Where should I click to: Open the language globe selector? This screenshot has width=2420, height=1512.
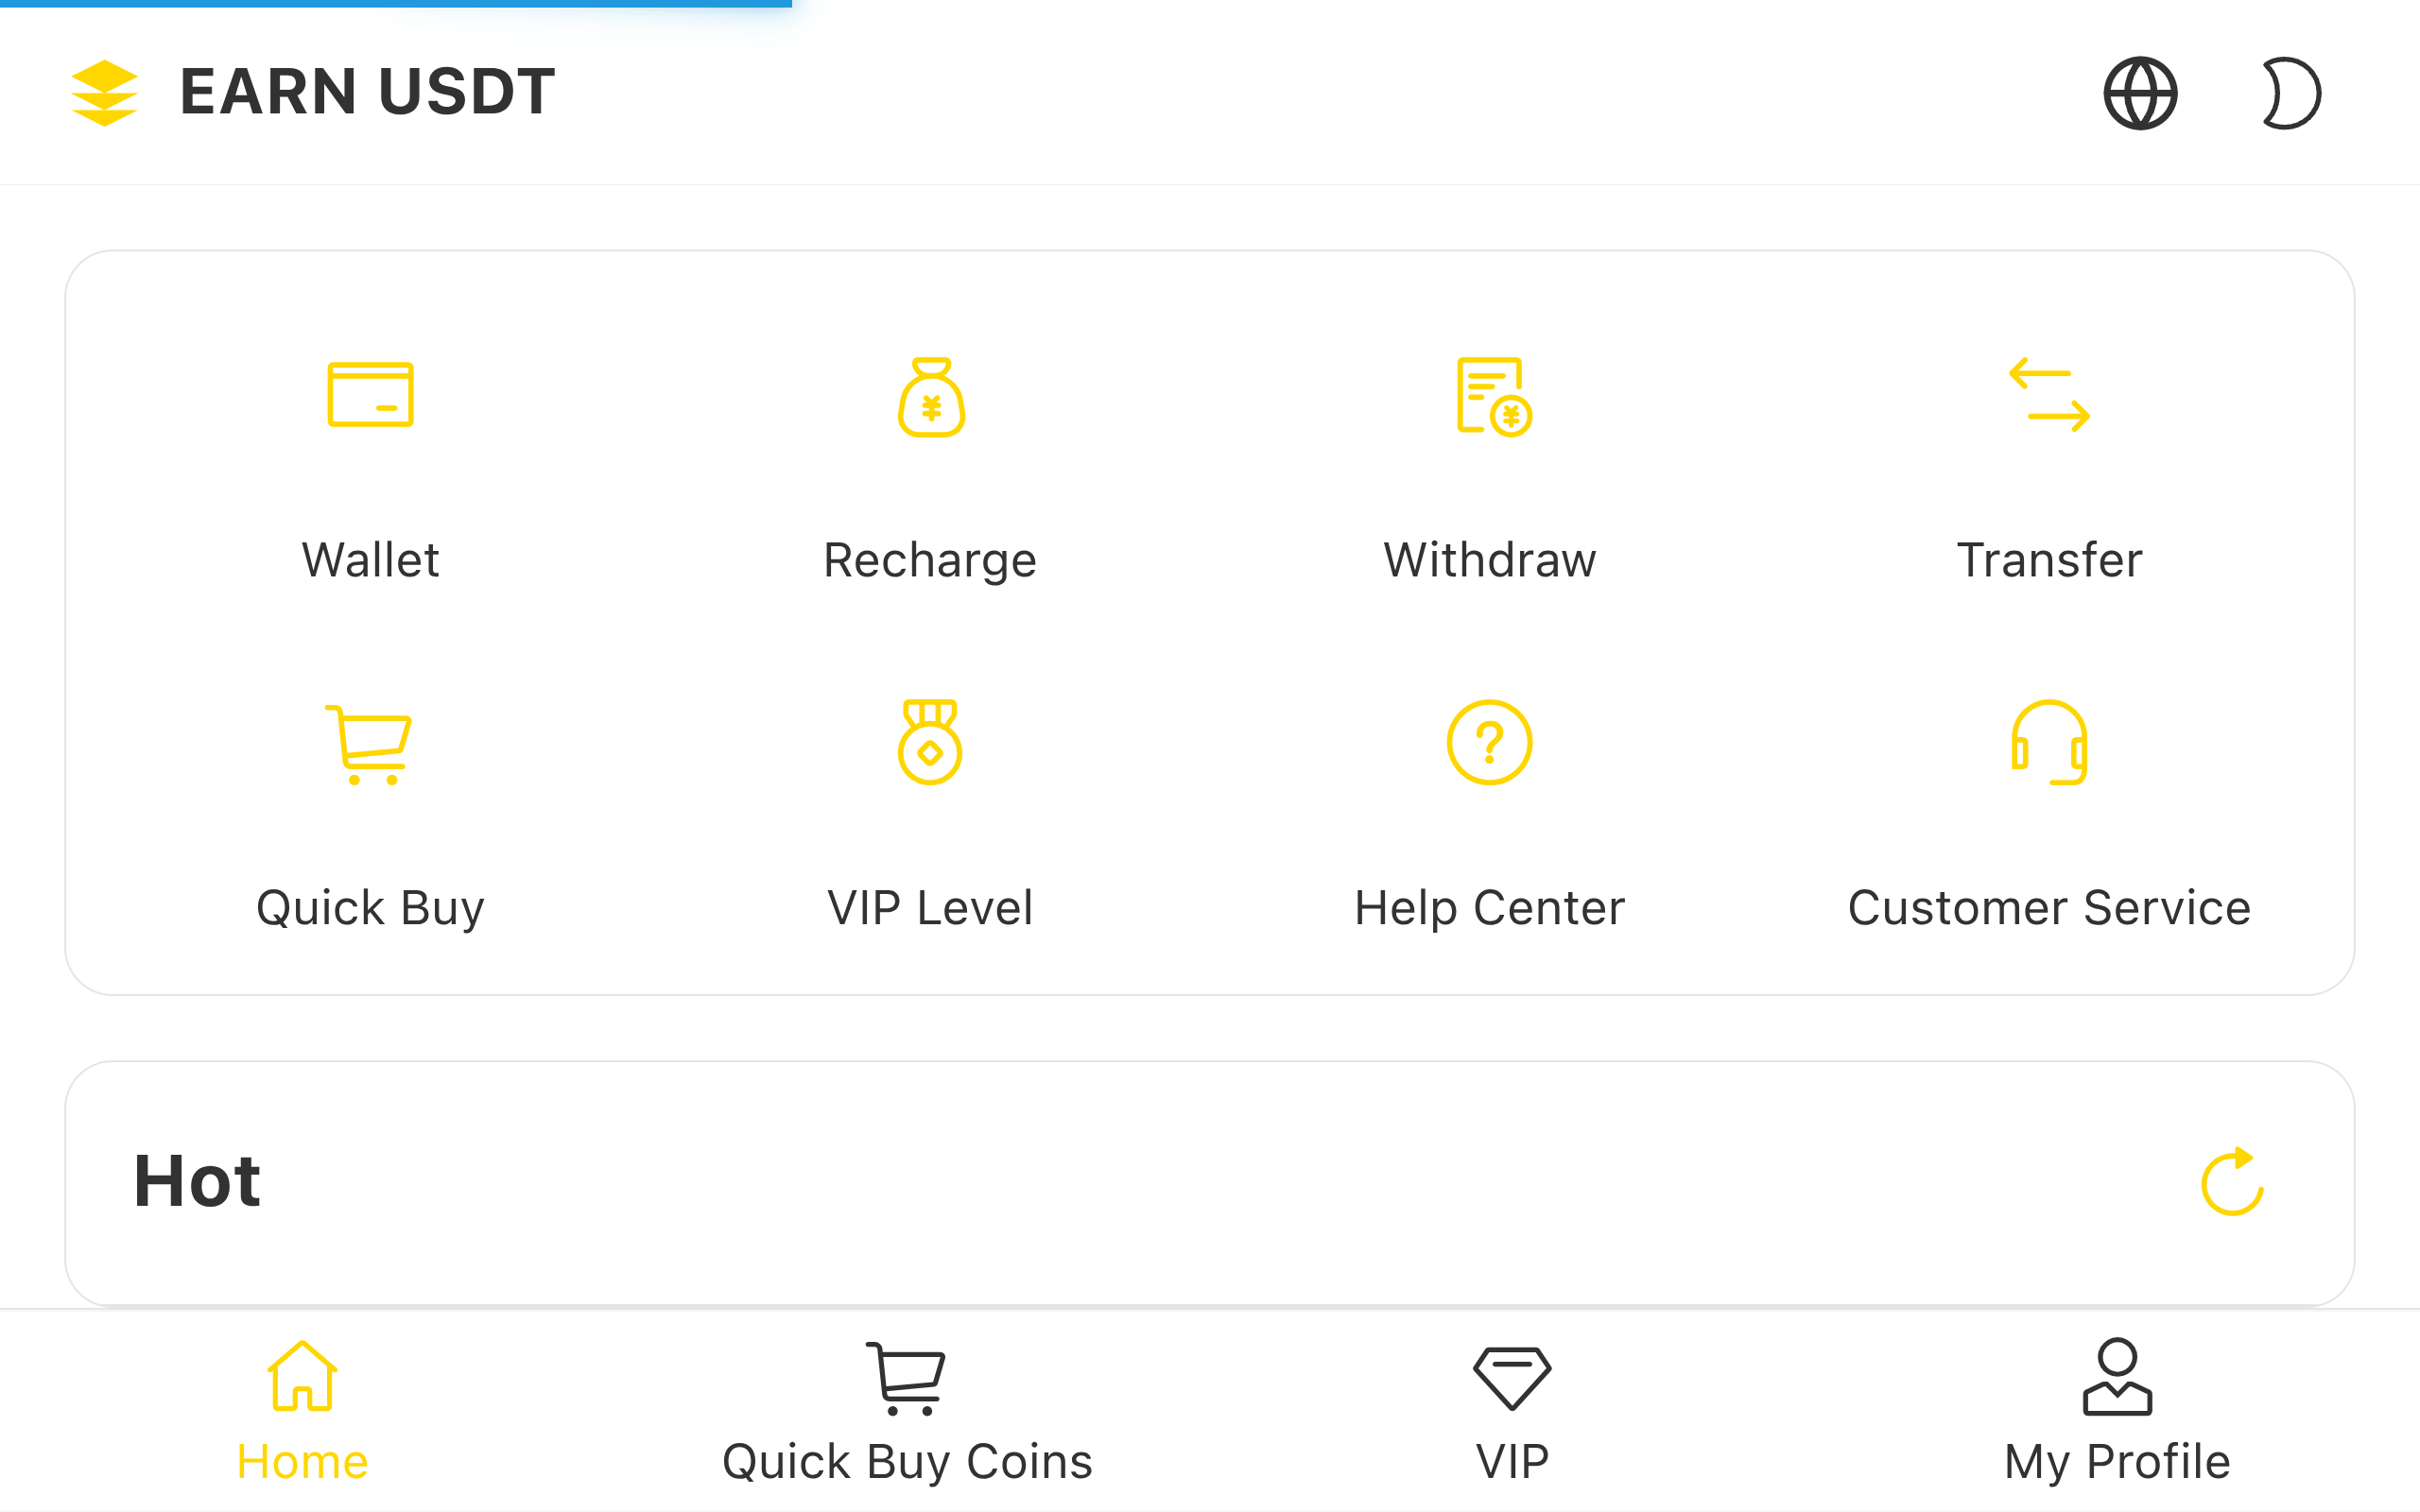[x=2140, y=93]
